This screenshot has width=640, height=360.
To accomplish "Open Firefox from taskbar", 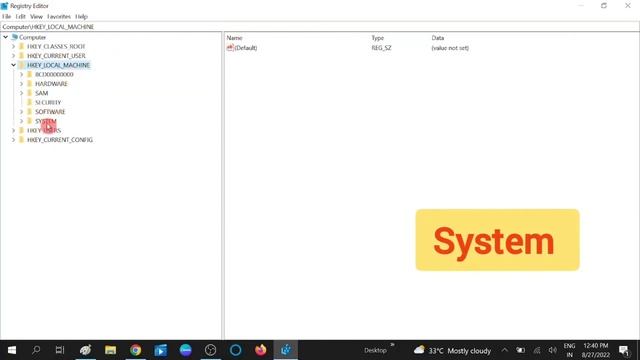I will coord(260,350).
